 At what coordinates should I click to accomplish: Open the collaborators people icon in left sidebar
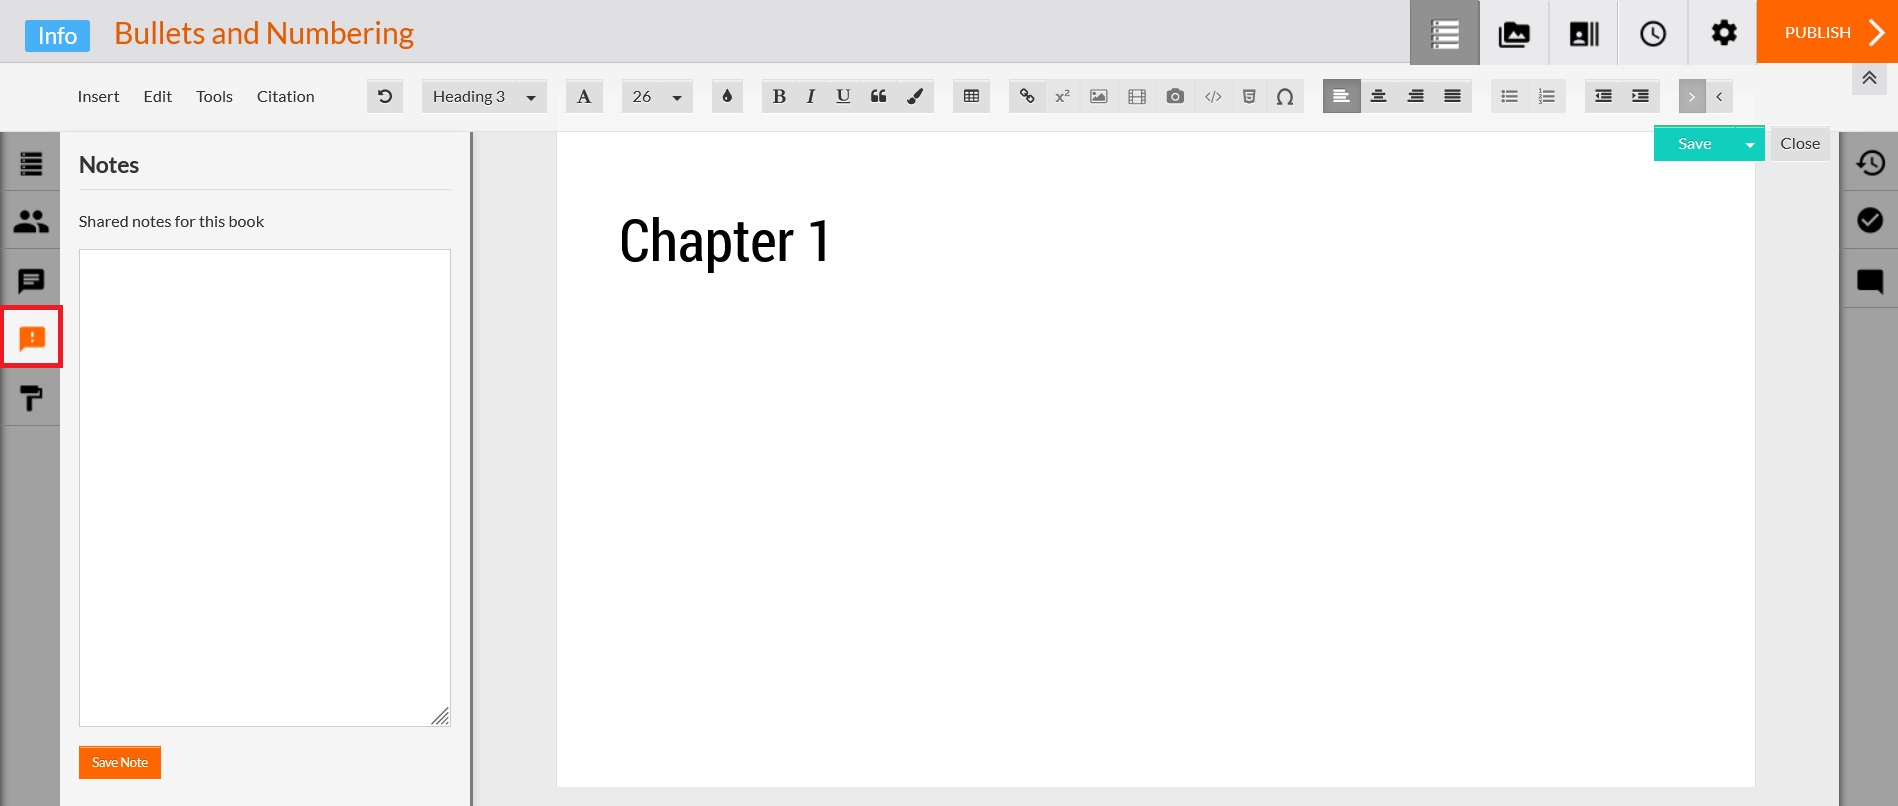point(31,221)
